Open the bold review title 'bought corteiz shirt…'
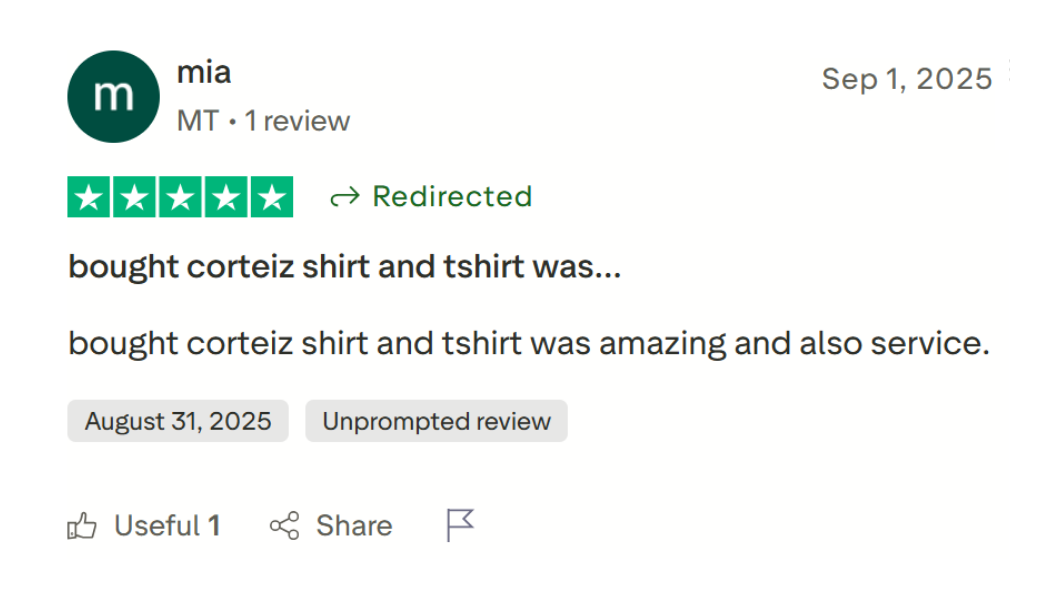This screenshot has width=1058, height=597. pyautogui.click(x=344, y=268)
